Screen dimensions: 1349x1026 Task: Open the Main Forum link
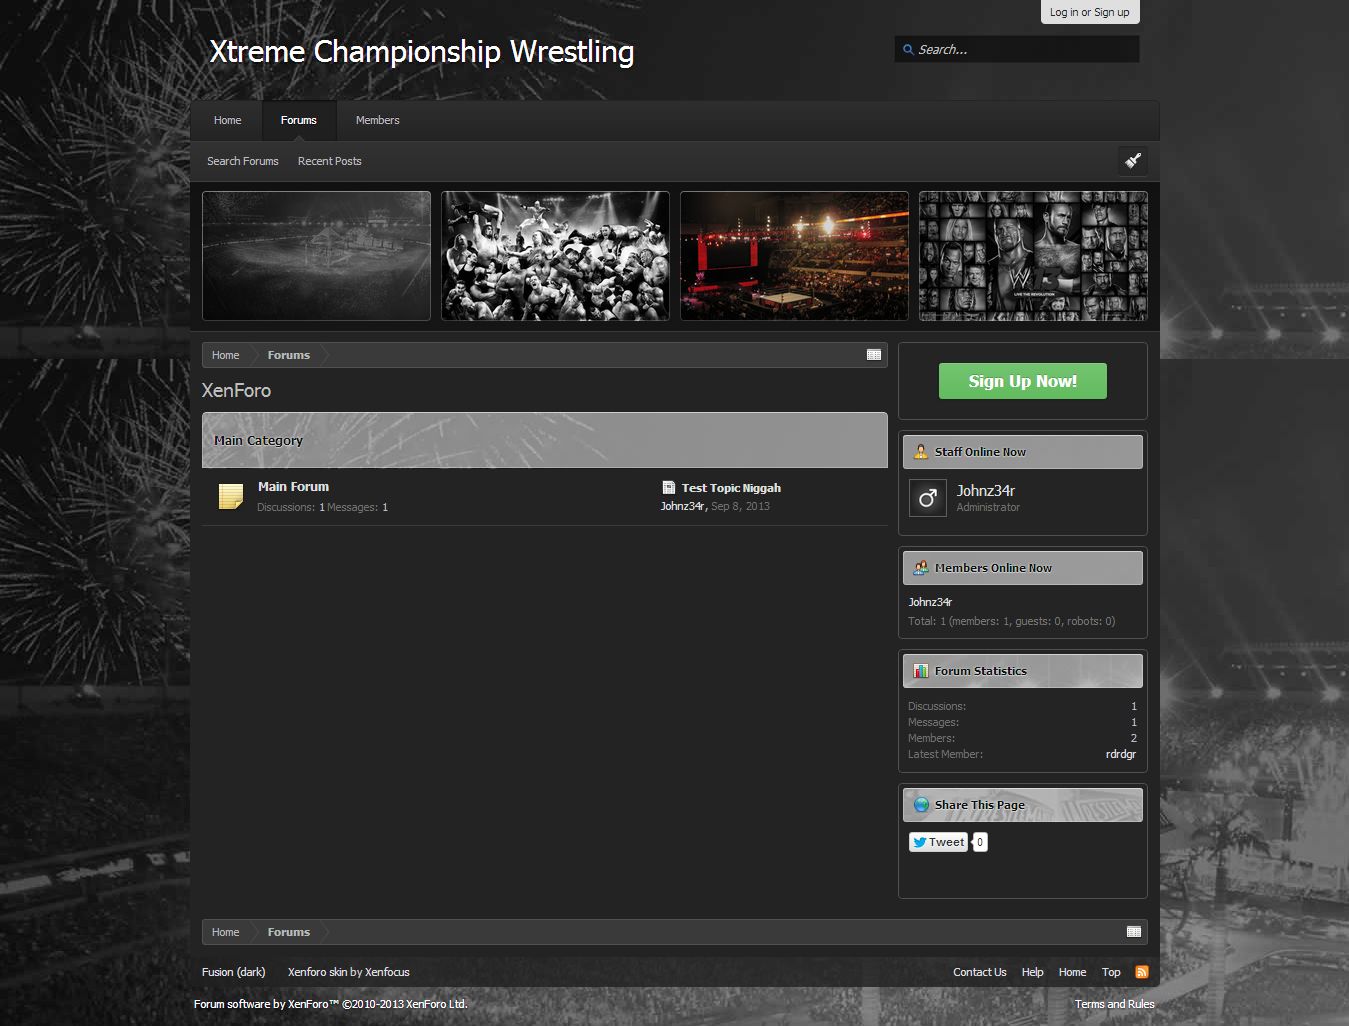coord(293,487)
